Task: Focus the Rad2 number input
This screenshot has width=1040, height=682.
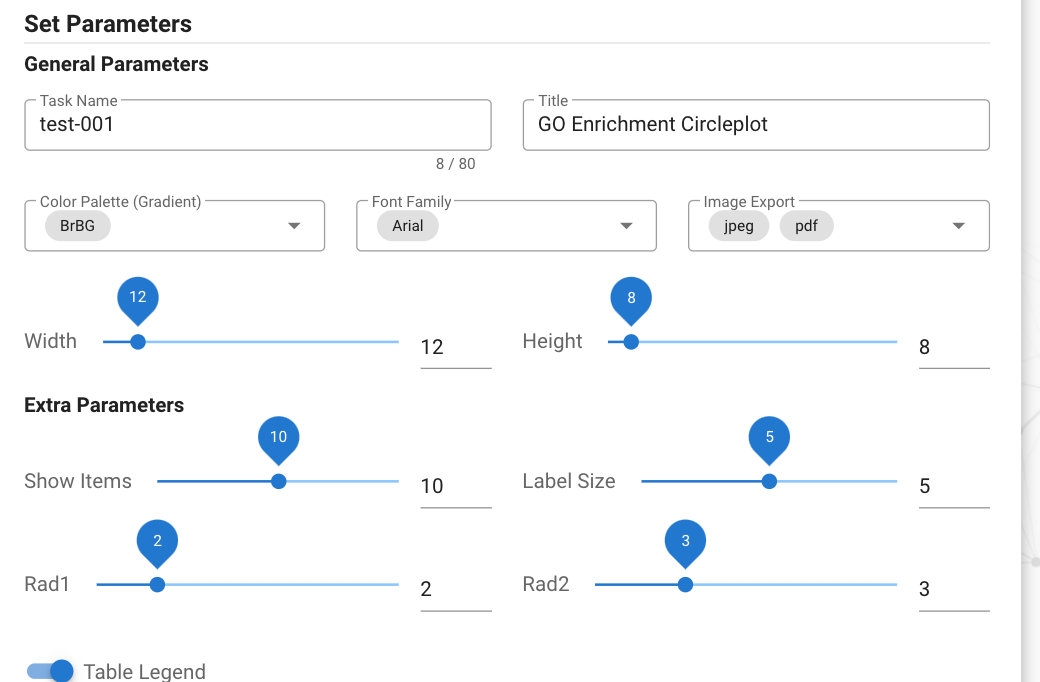Action: [x=953, y=589]
